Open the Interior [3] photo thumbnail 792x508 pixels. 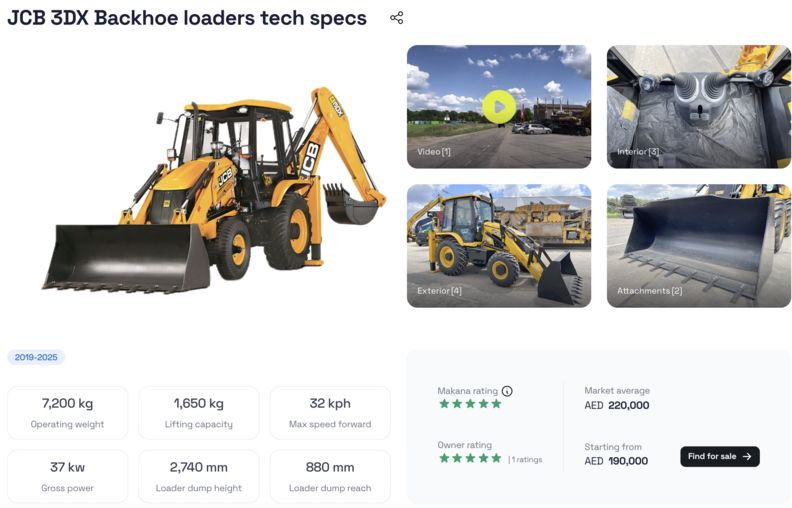tap(699, 107)
